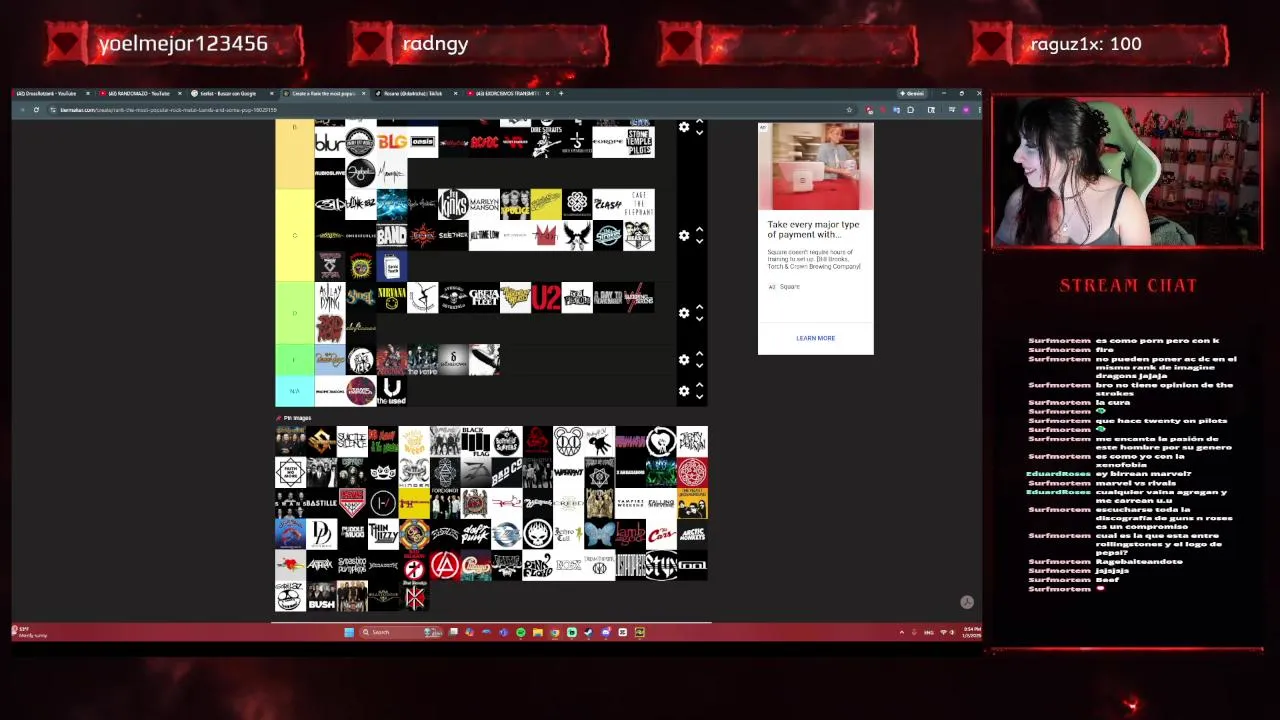1280x720 pixels.
Task: Select the Greta Van Fleet logo
Action: 484,297
